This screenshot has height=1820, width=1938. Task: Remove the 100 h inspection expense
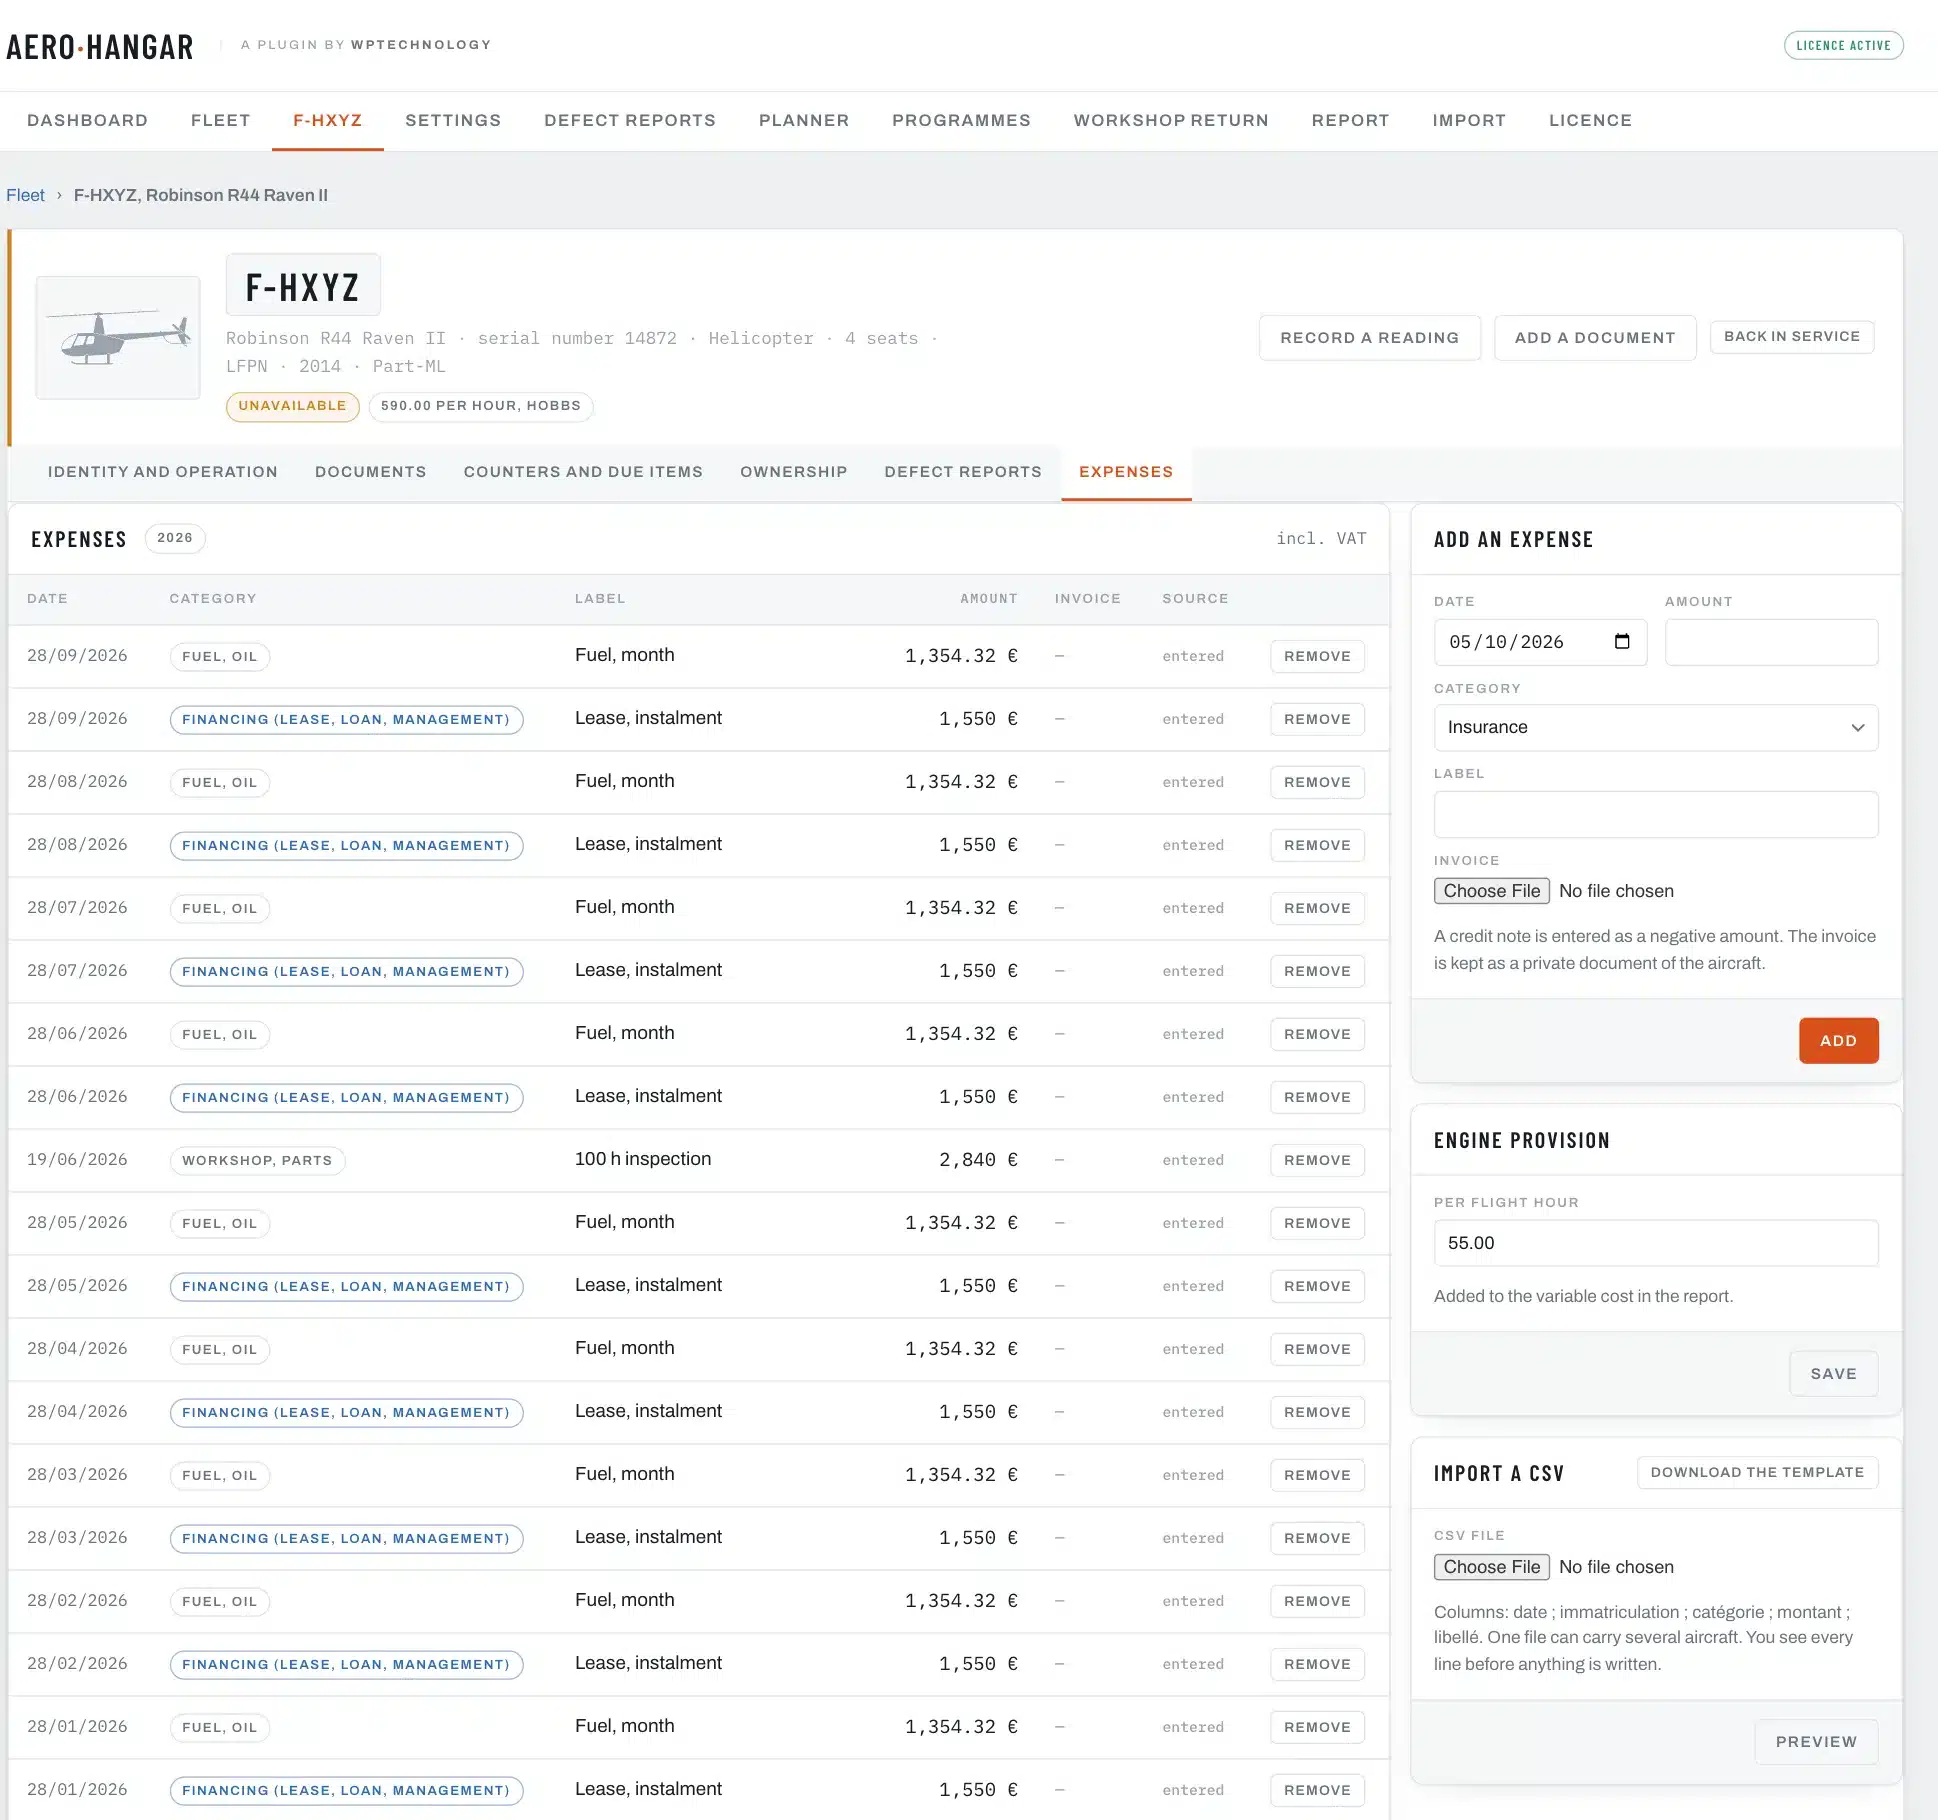[1317, 1160]
